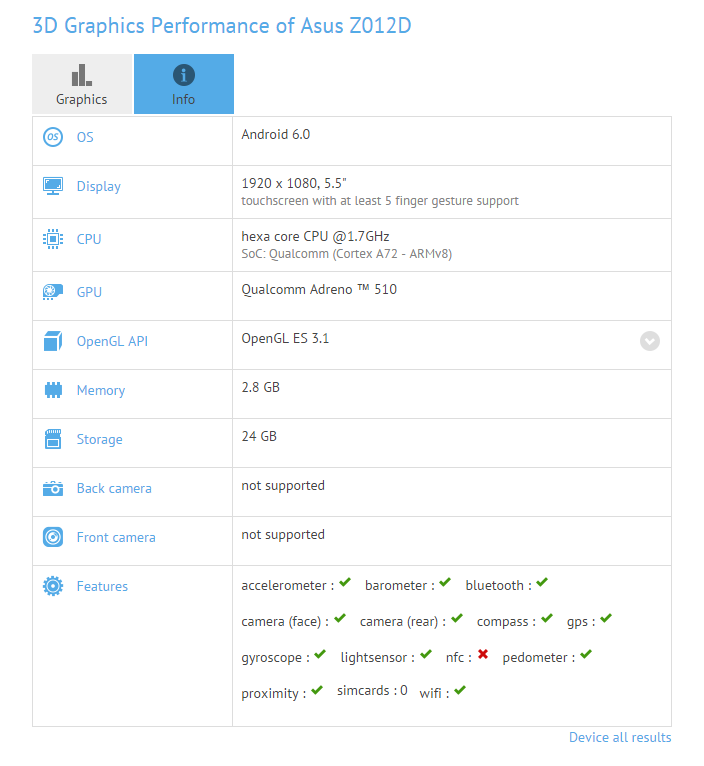704x766 pixels.
Task: Click the SoC: Qualcomm Cortex A72 text
Action: [x=346, y=254]
